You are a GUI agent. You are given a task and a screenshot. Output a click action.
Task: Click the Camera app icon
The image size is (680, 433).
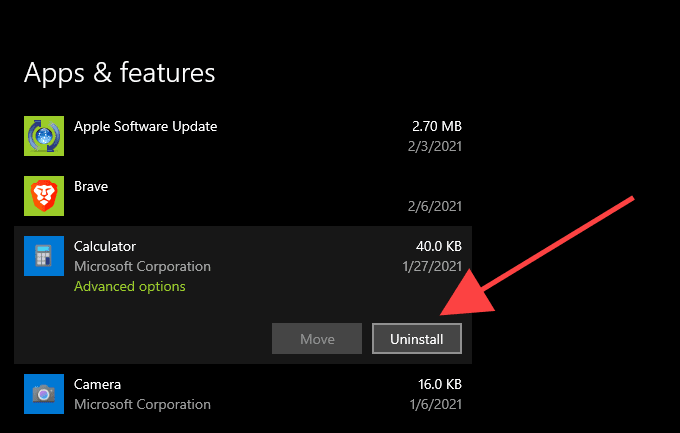coord(43,394)
